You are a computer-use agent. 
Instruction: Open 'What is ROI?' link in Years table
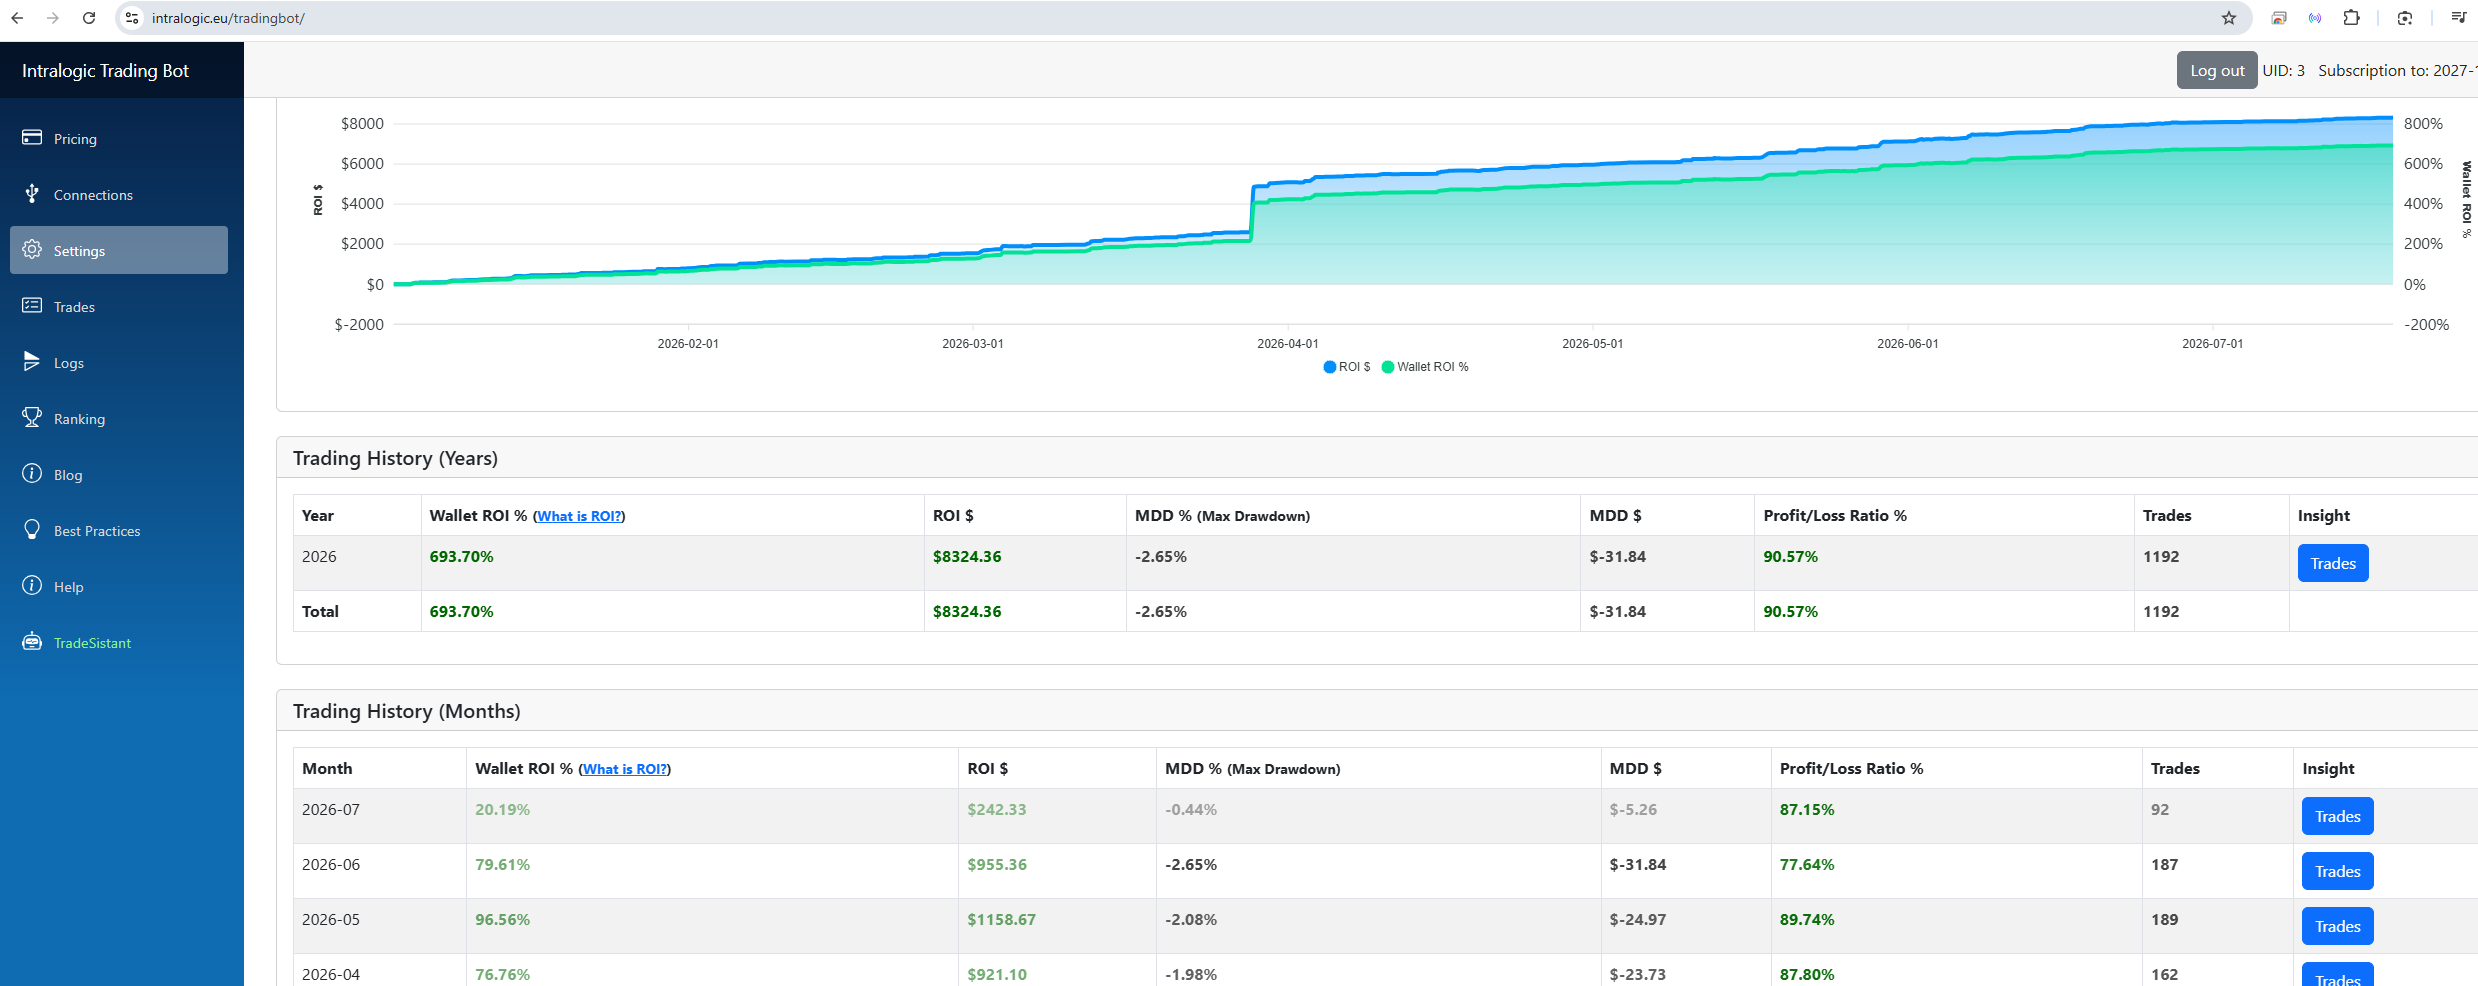tap(579, 516)
